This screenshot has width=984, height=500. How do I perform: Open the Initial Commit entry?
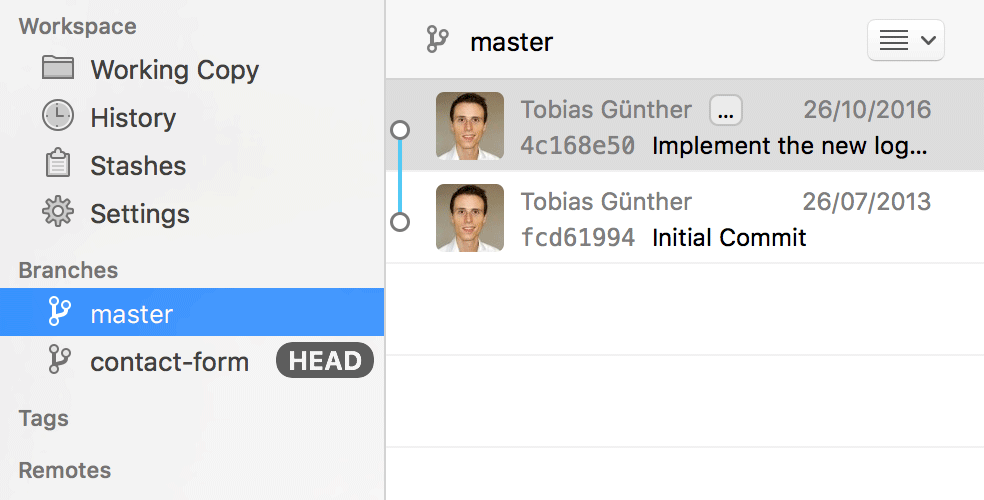coord(729,238)
